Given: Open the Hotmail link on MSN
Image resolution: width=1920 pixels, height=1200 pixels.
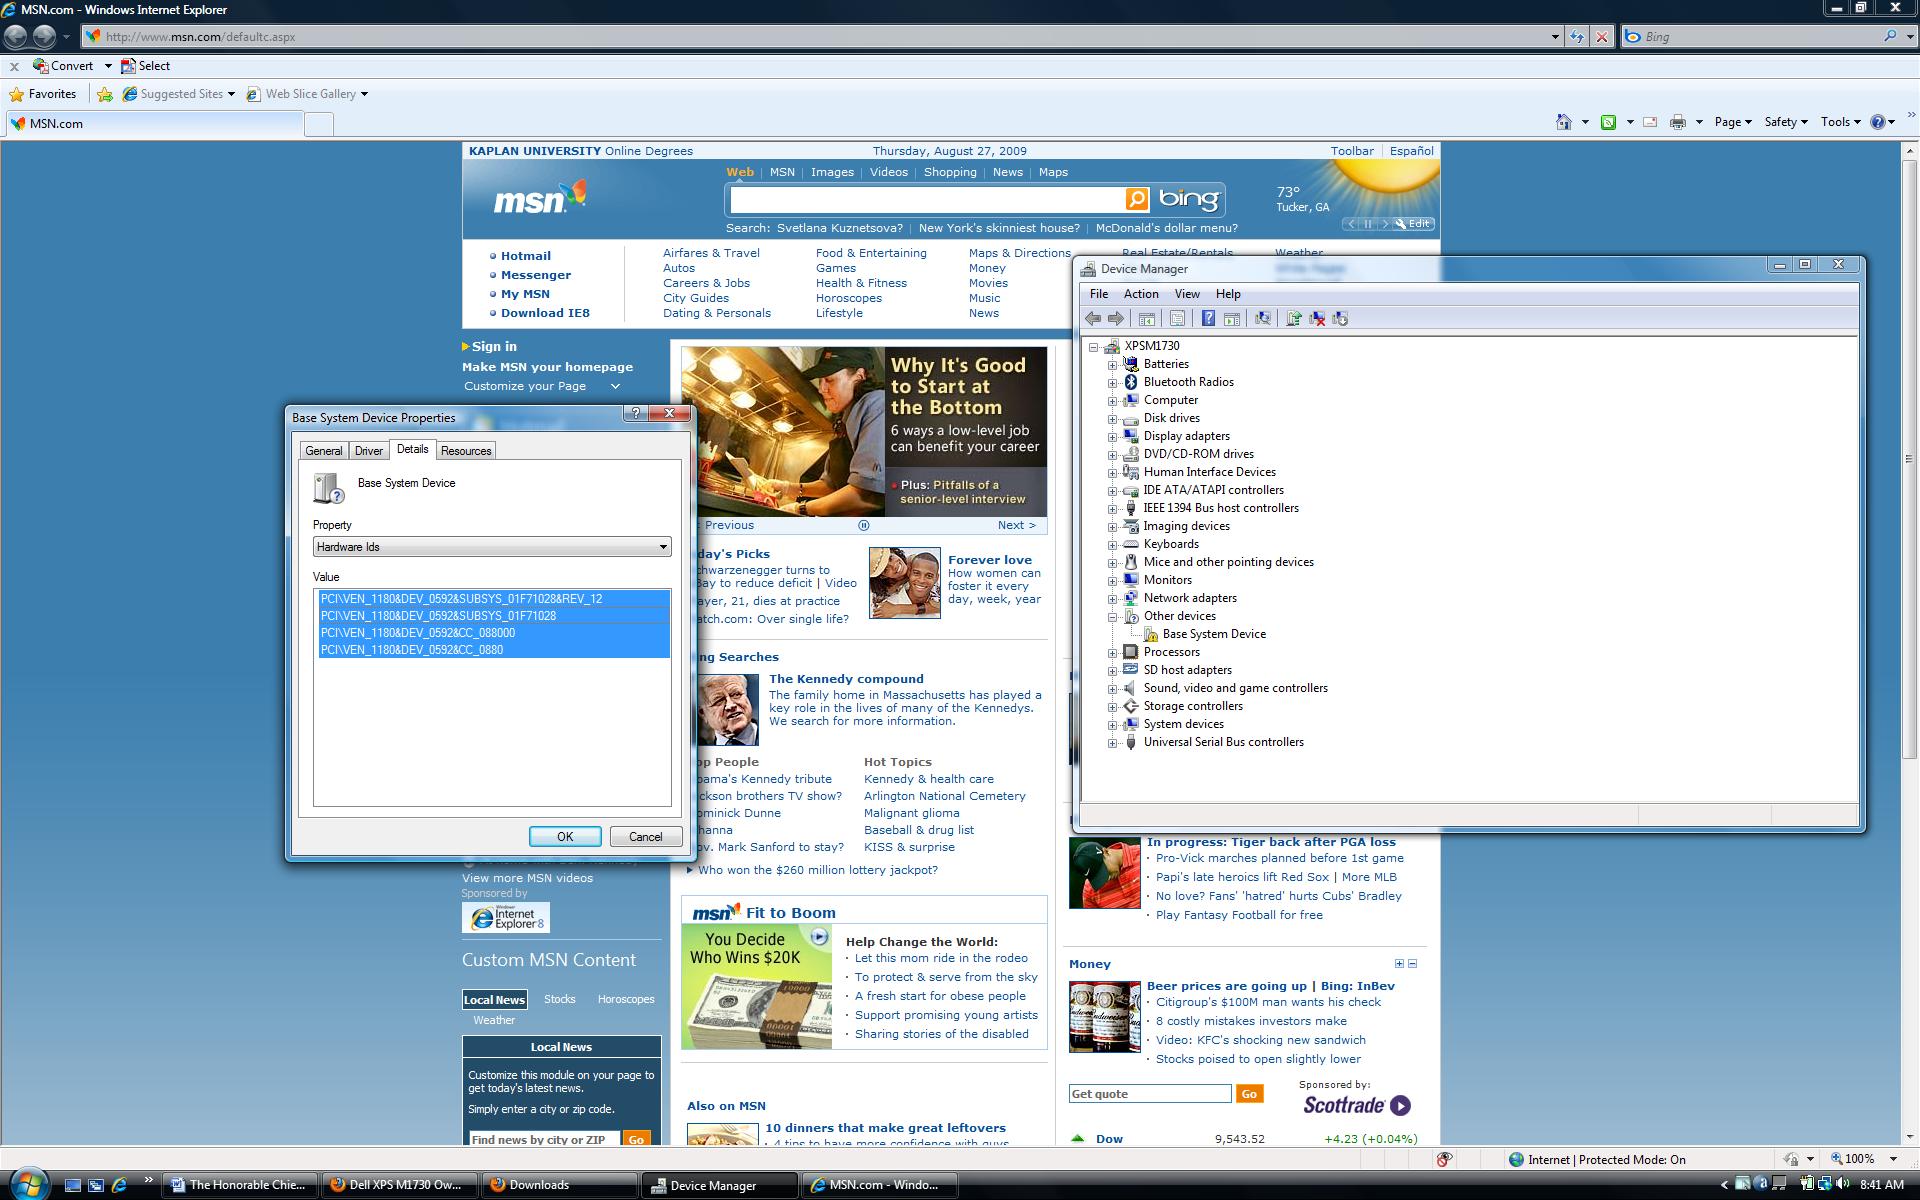Looking at the screenshot, I should 526,256.
